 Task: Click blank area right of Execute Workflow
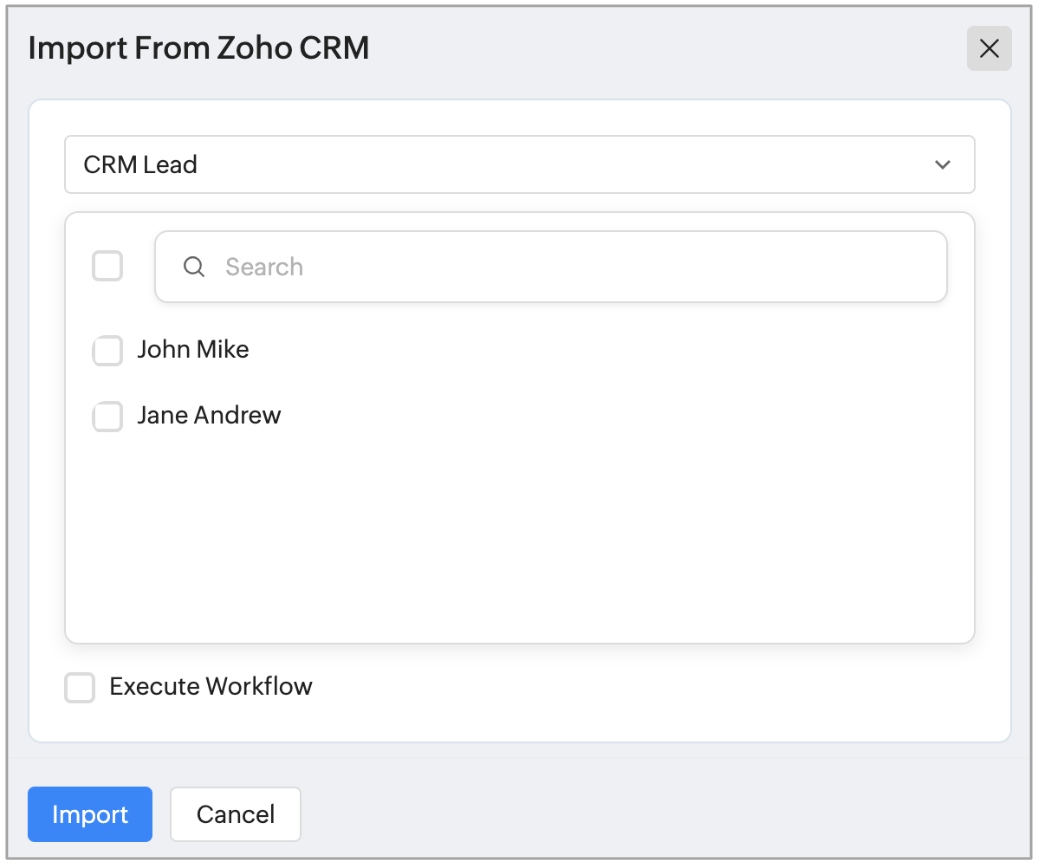pos(650,688)
